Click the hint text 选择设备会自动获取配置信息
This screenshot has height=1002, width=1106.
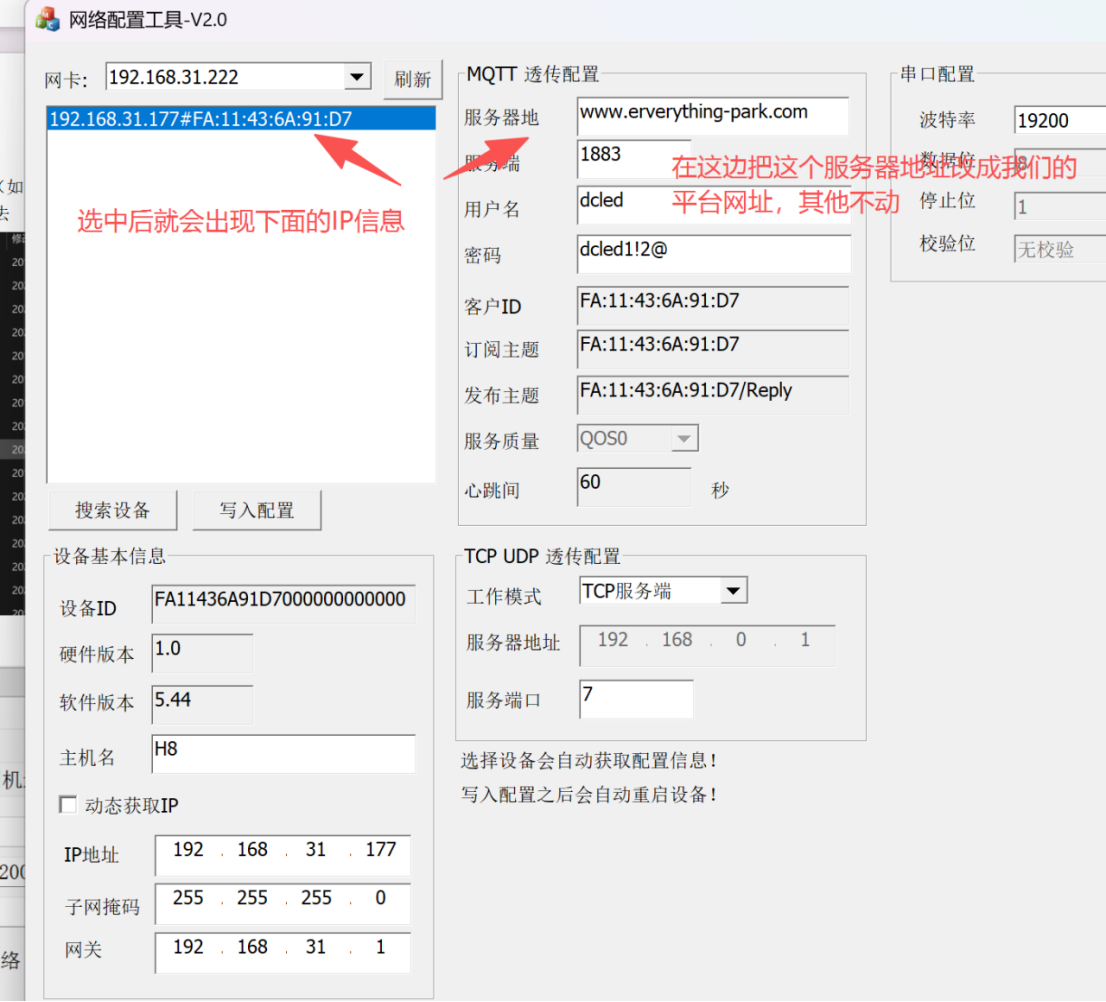[589, 761]
